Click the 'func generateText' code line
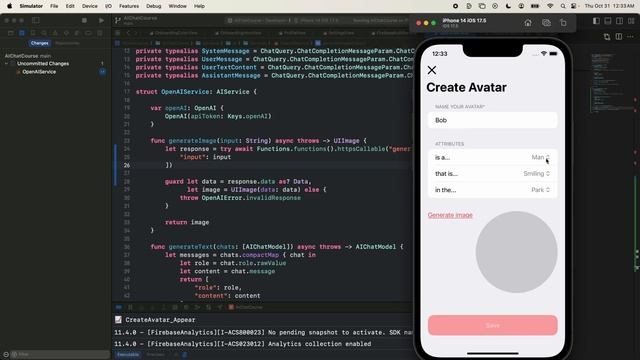 pyautogui.click(x=277, y=247)
